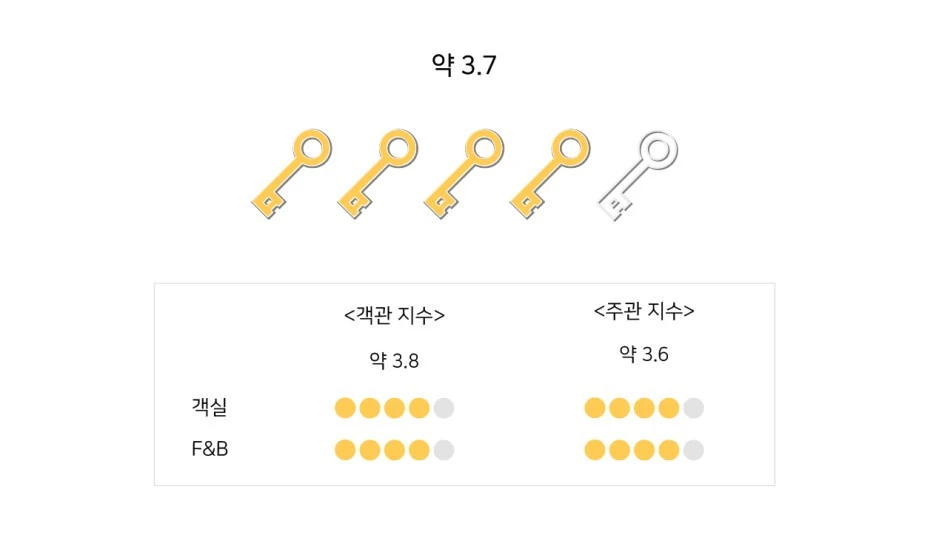936x549 pixels.
Task: Click the third yellow key icon
Action: 464,174
